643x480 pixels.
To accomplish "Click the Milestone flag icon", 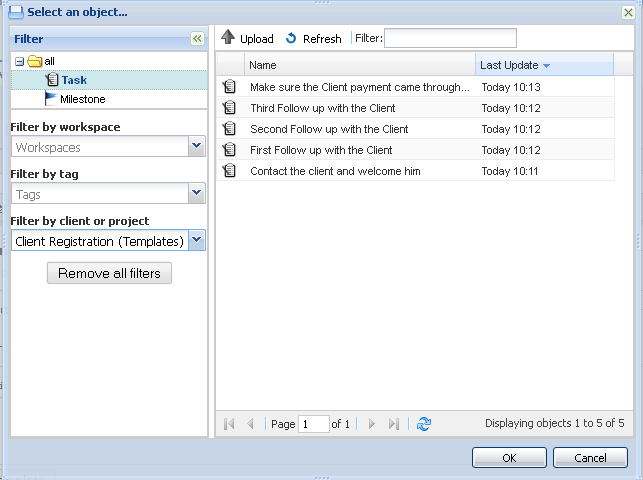I will [50, 98].
